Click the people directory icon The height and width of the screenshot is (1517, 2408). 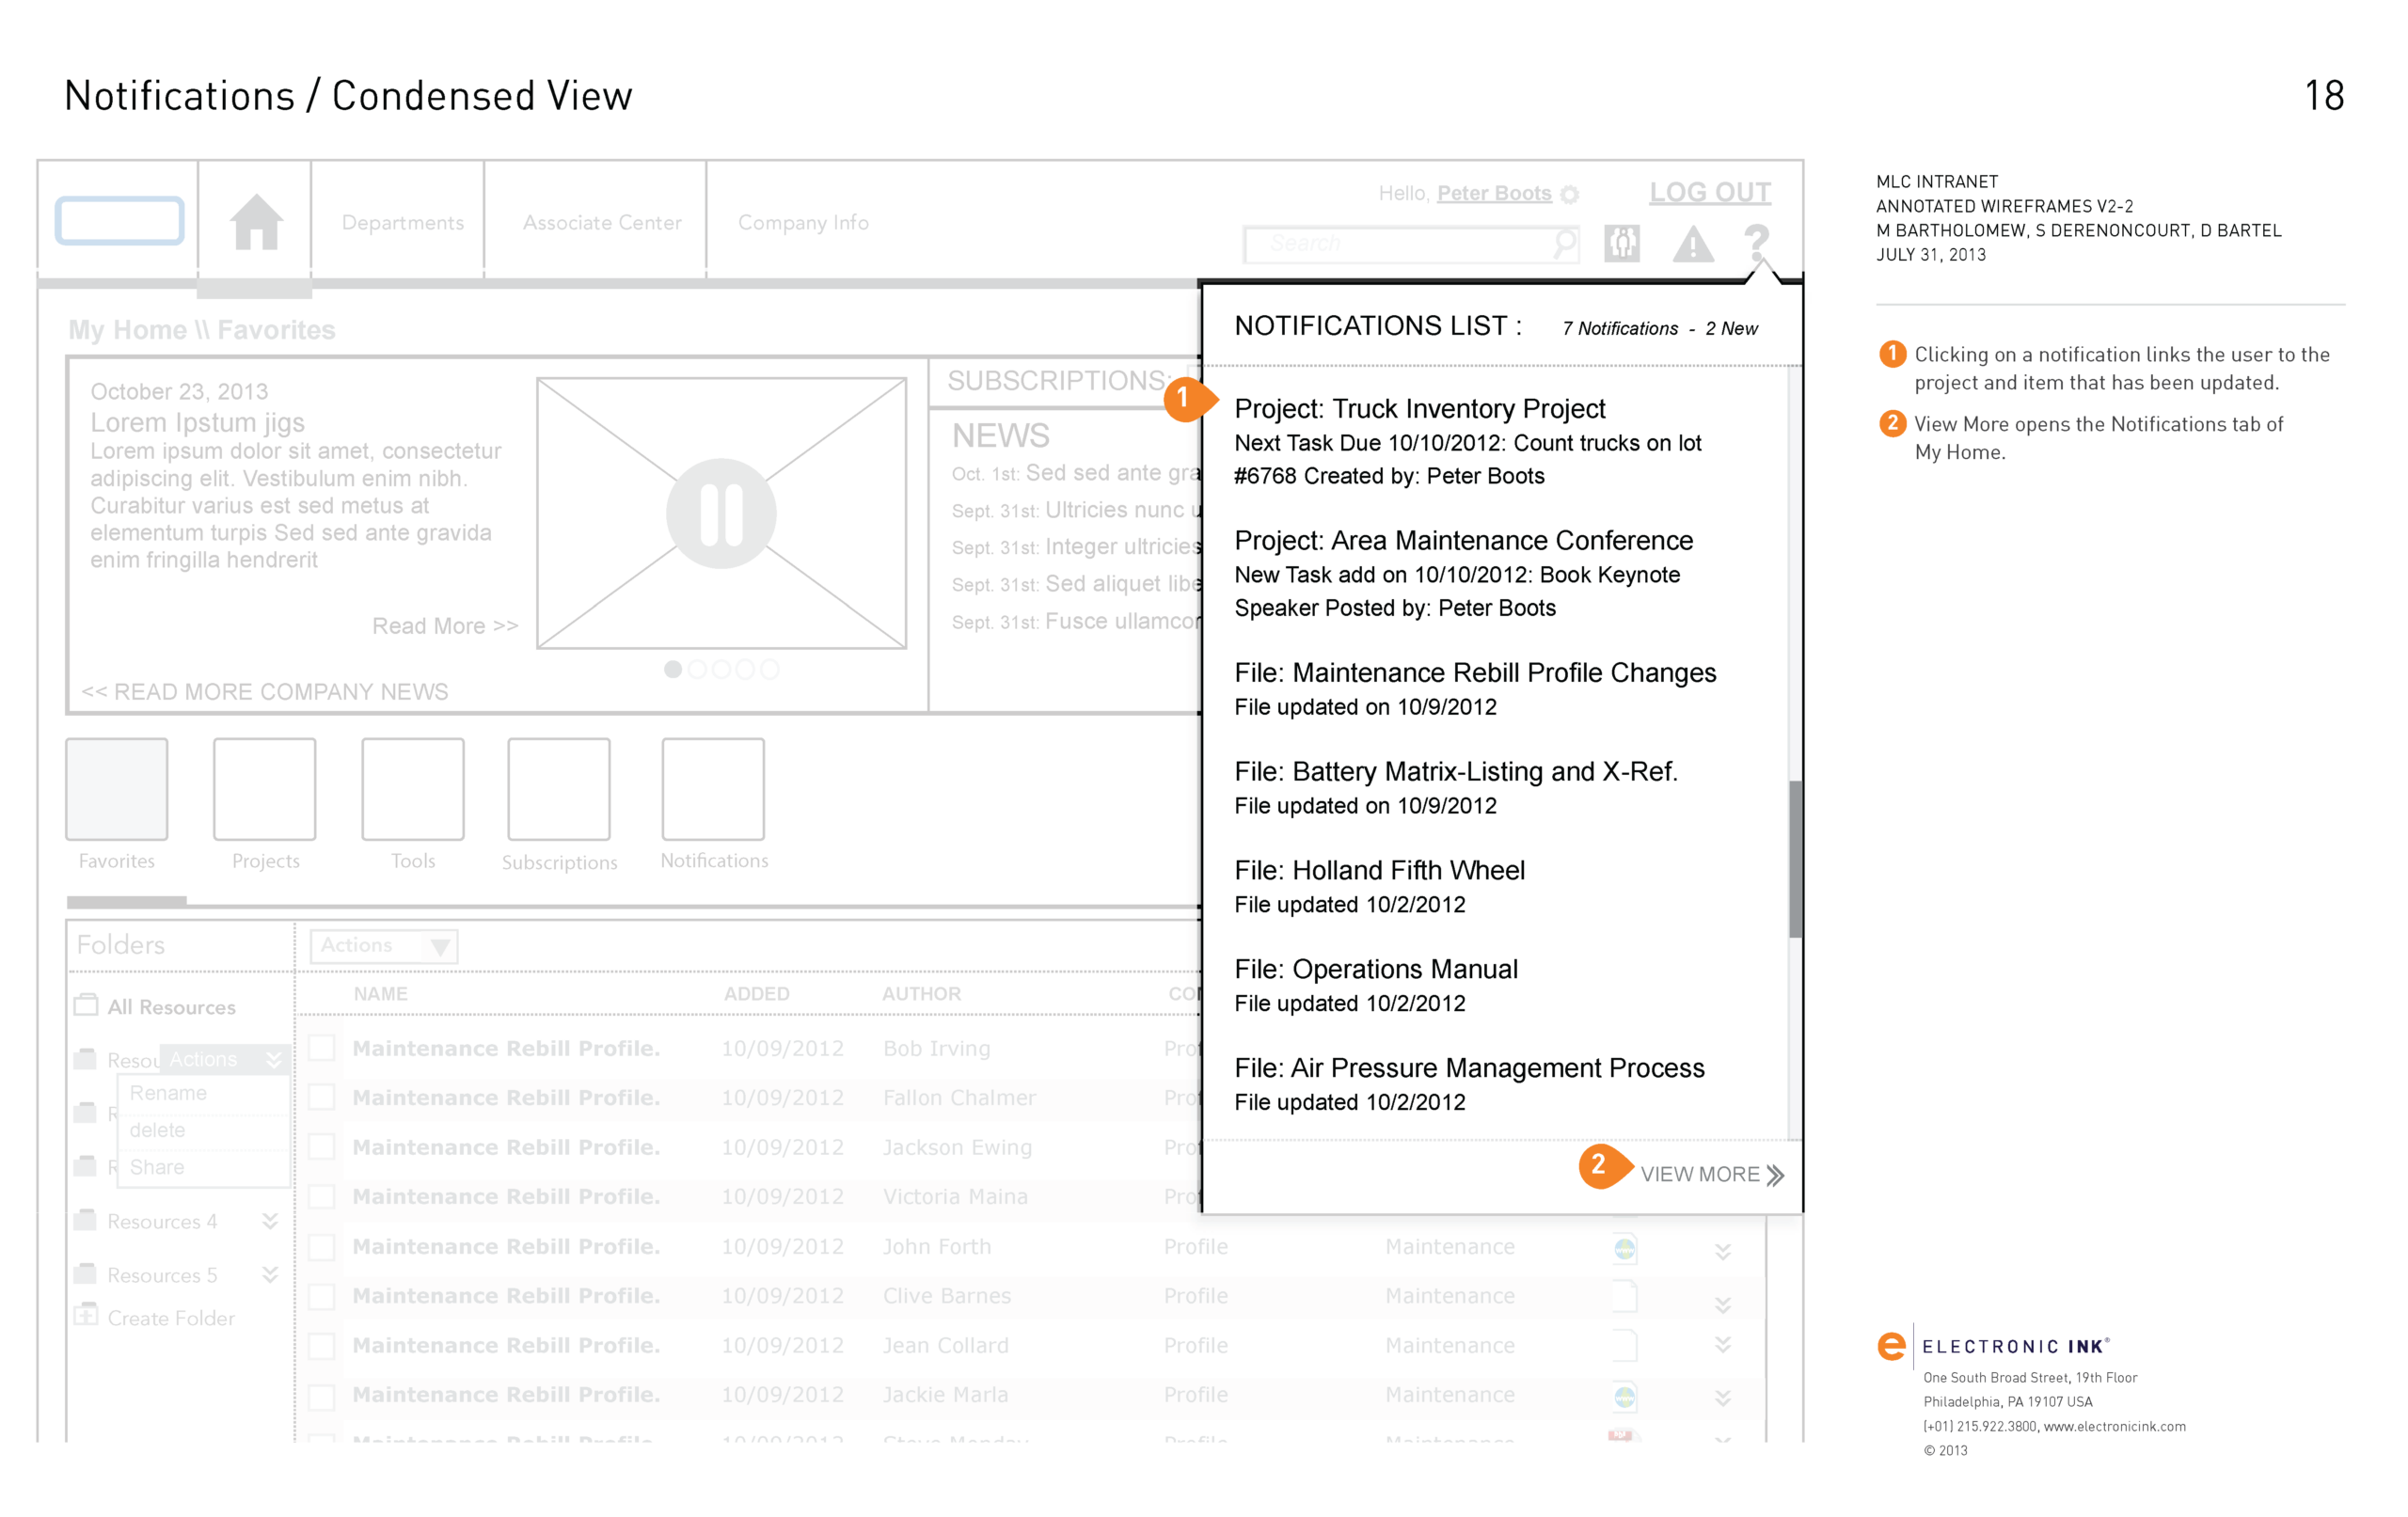[x=1621, y=243]
